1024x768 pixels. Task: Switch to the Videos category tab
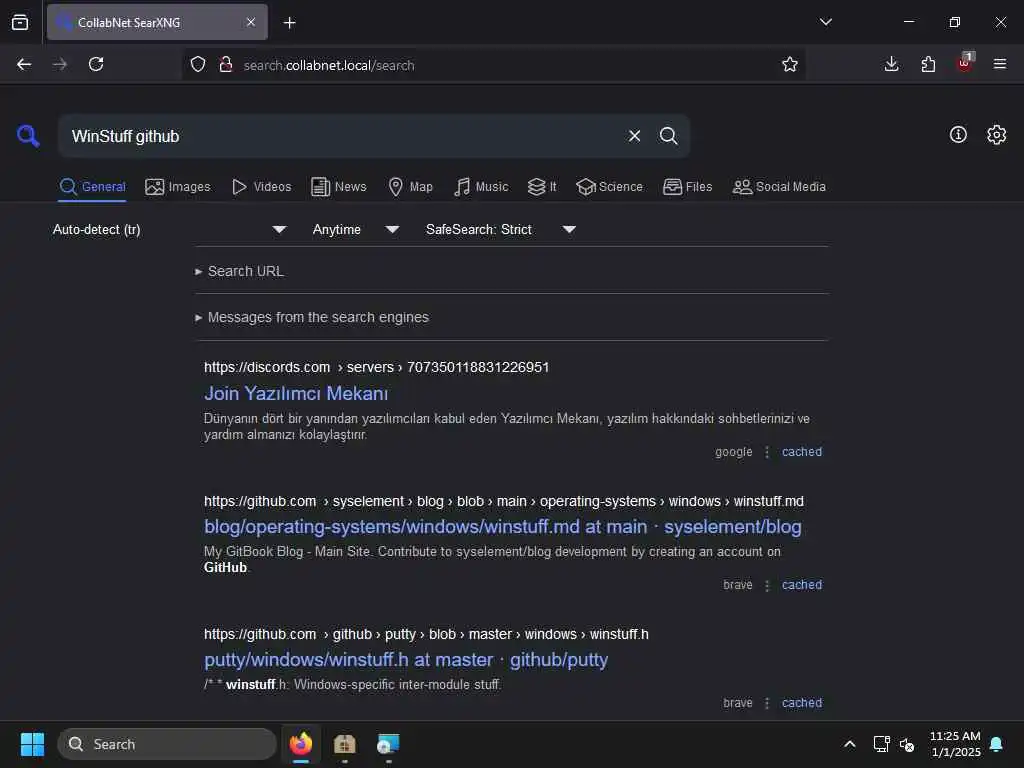(x=261, y=187)
